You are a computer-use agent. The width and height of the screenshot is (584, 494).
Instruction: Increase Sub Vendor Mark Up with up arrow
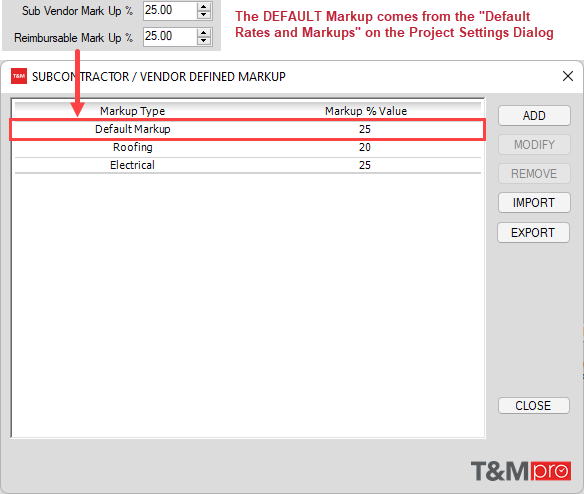click(x=204, y=7)
